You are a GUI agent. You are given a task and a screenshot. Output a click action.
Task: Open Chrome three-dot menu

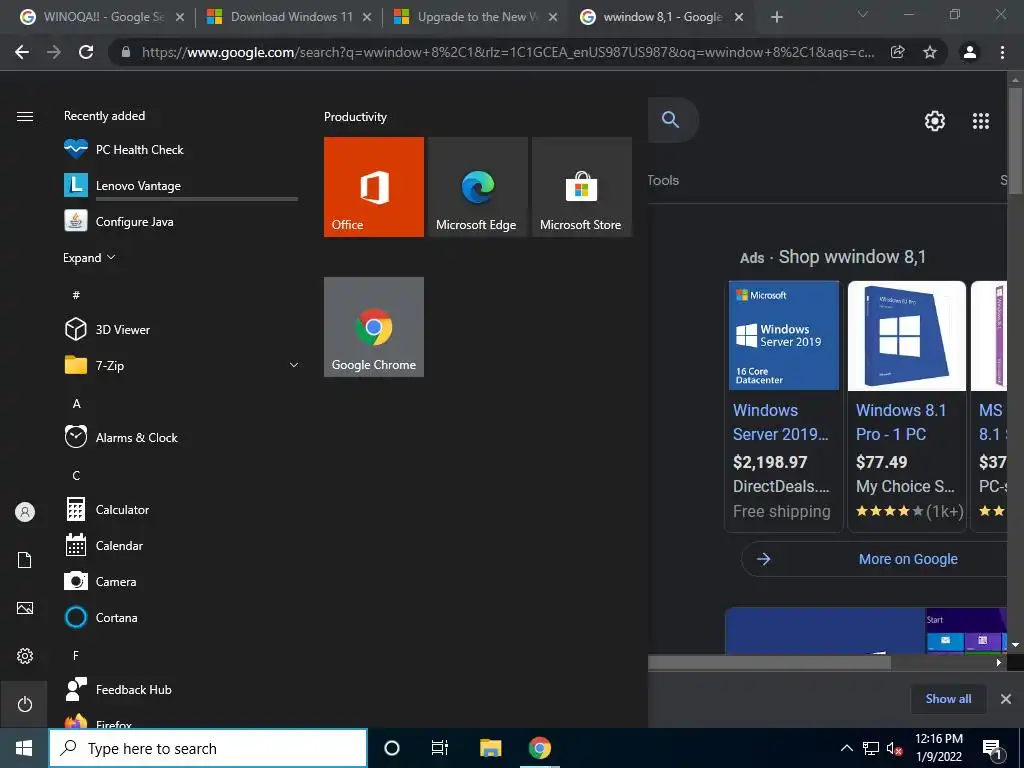click(1002, 52)
